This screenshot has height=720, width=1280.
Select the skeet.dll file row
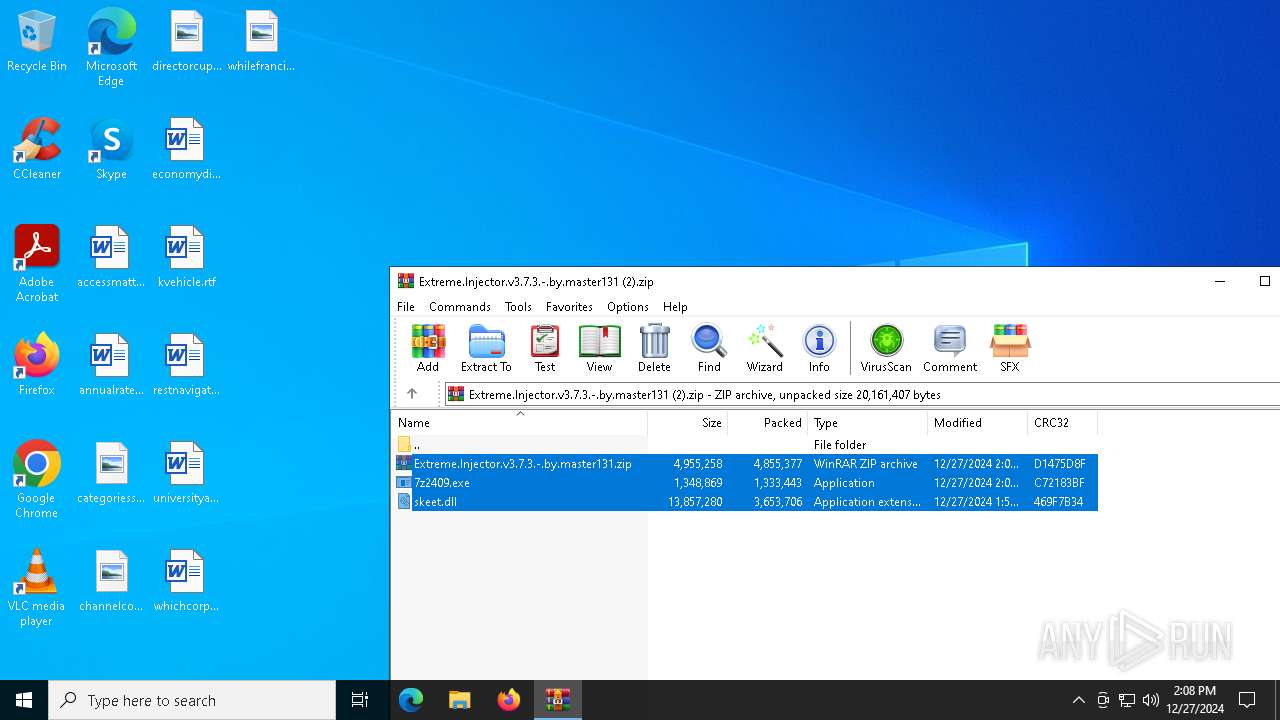point(745,502)
